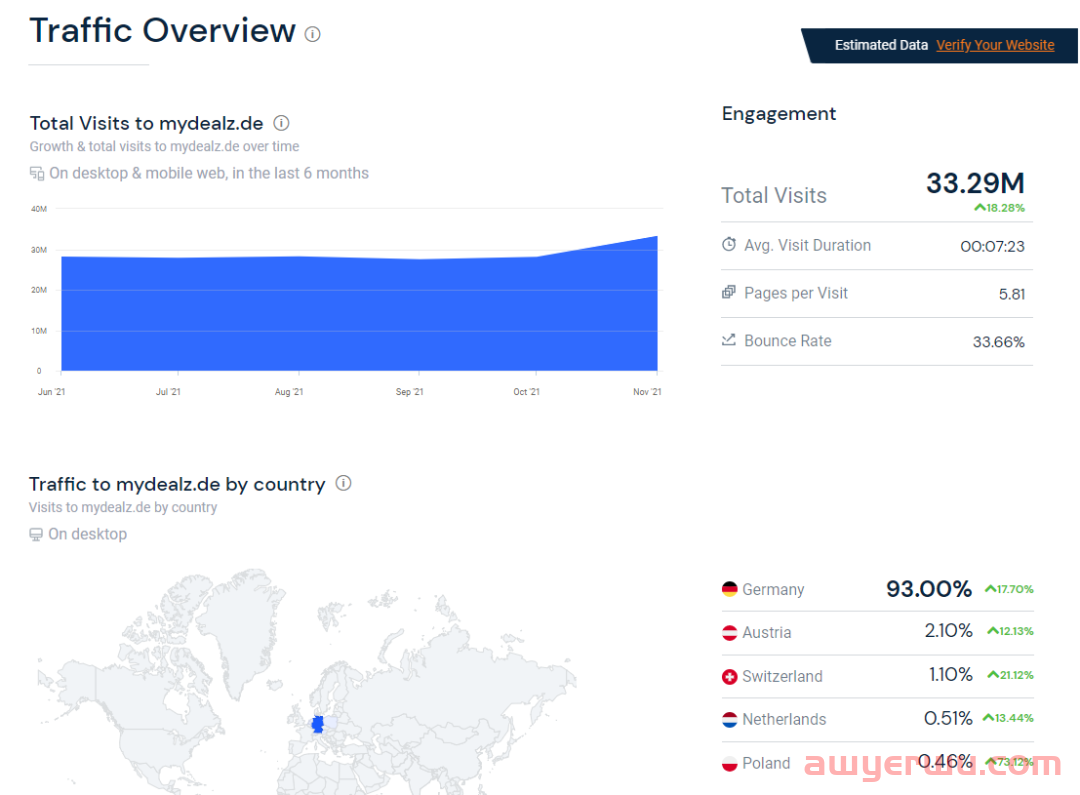Open the Verify Your Website link

click(995, 45)
